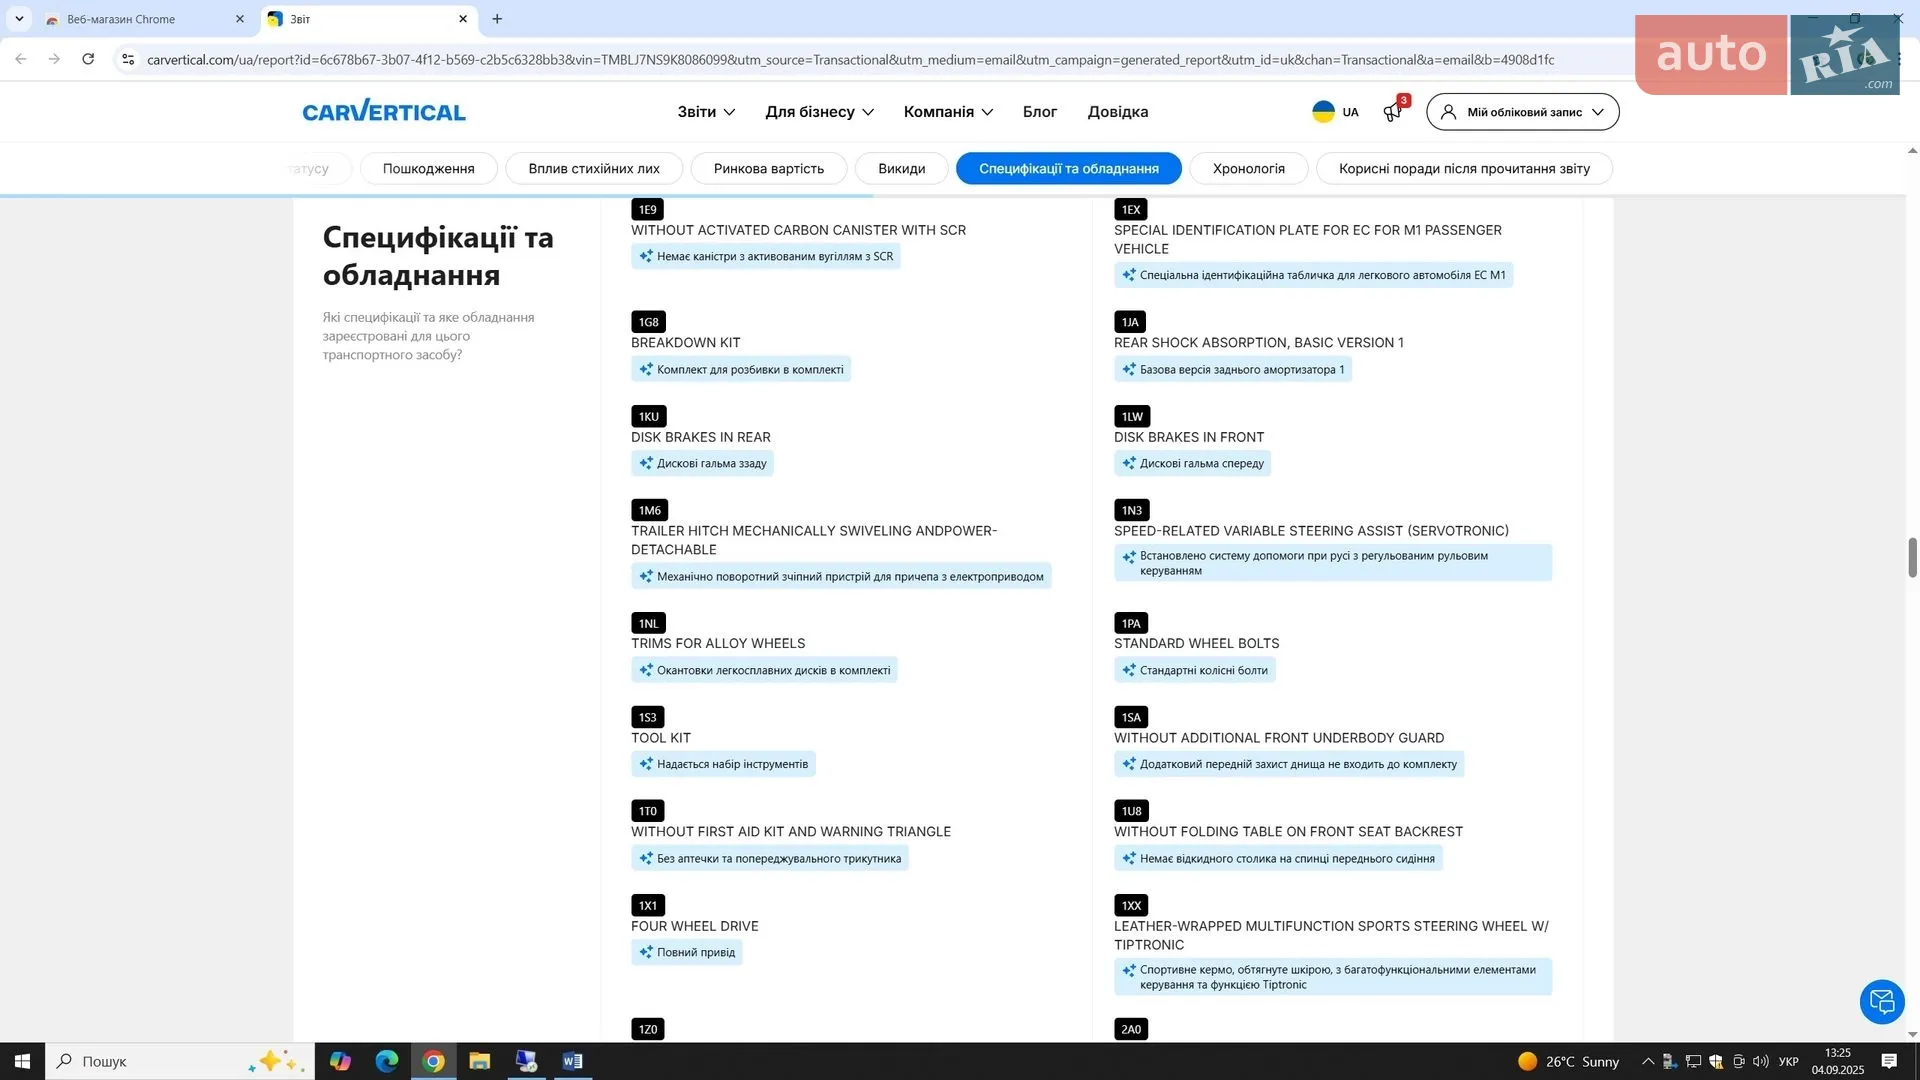Viewport: 1920px width, 1080px height.
Task: Reload the page with the refresh icon
Action: [88, 59]
